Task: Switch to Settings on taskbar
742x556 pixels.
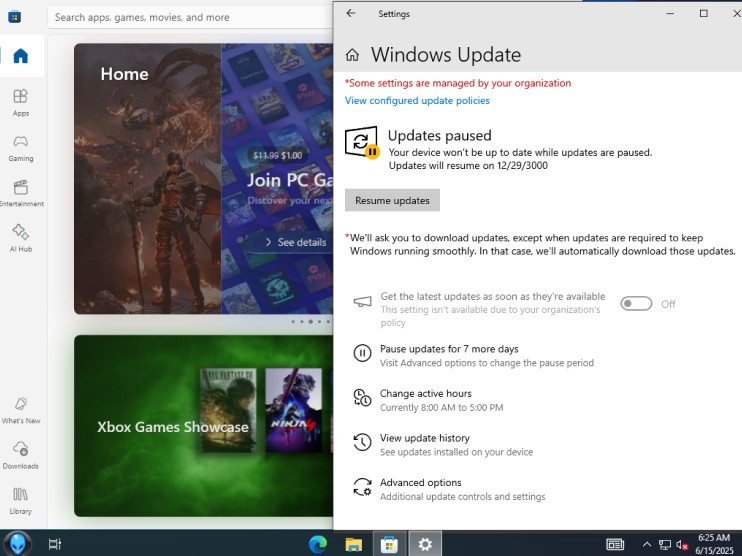Action: click(425, 544)
